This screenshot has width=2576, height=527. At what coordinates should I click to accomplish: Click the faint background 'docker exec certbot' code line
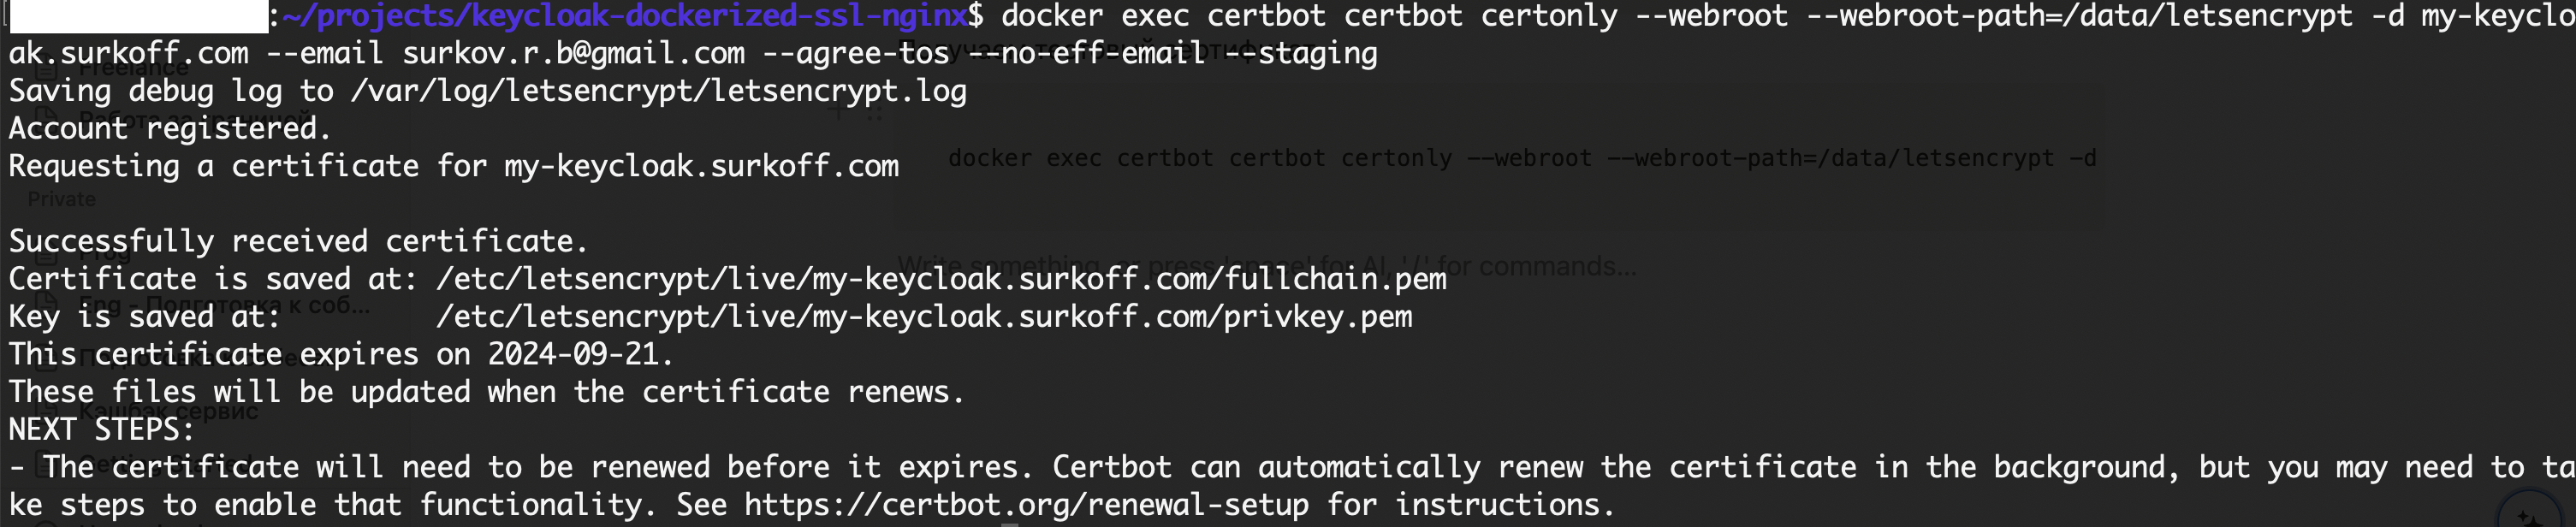[1521, 158]
